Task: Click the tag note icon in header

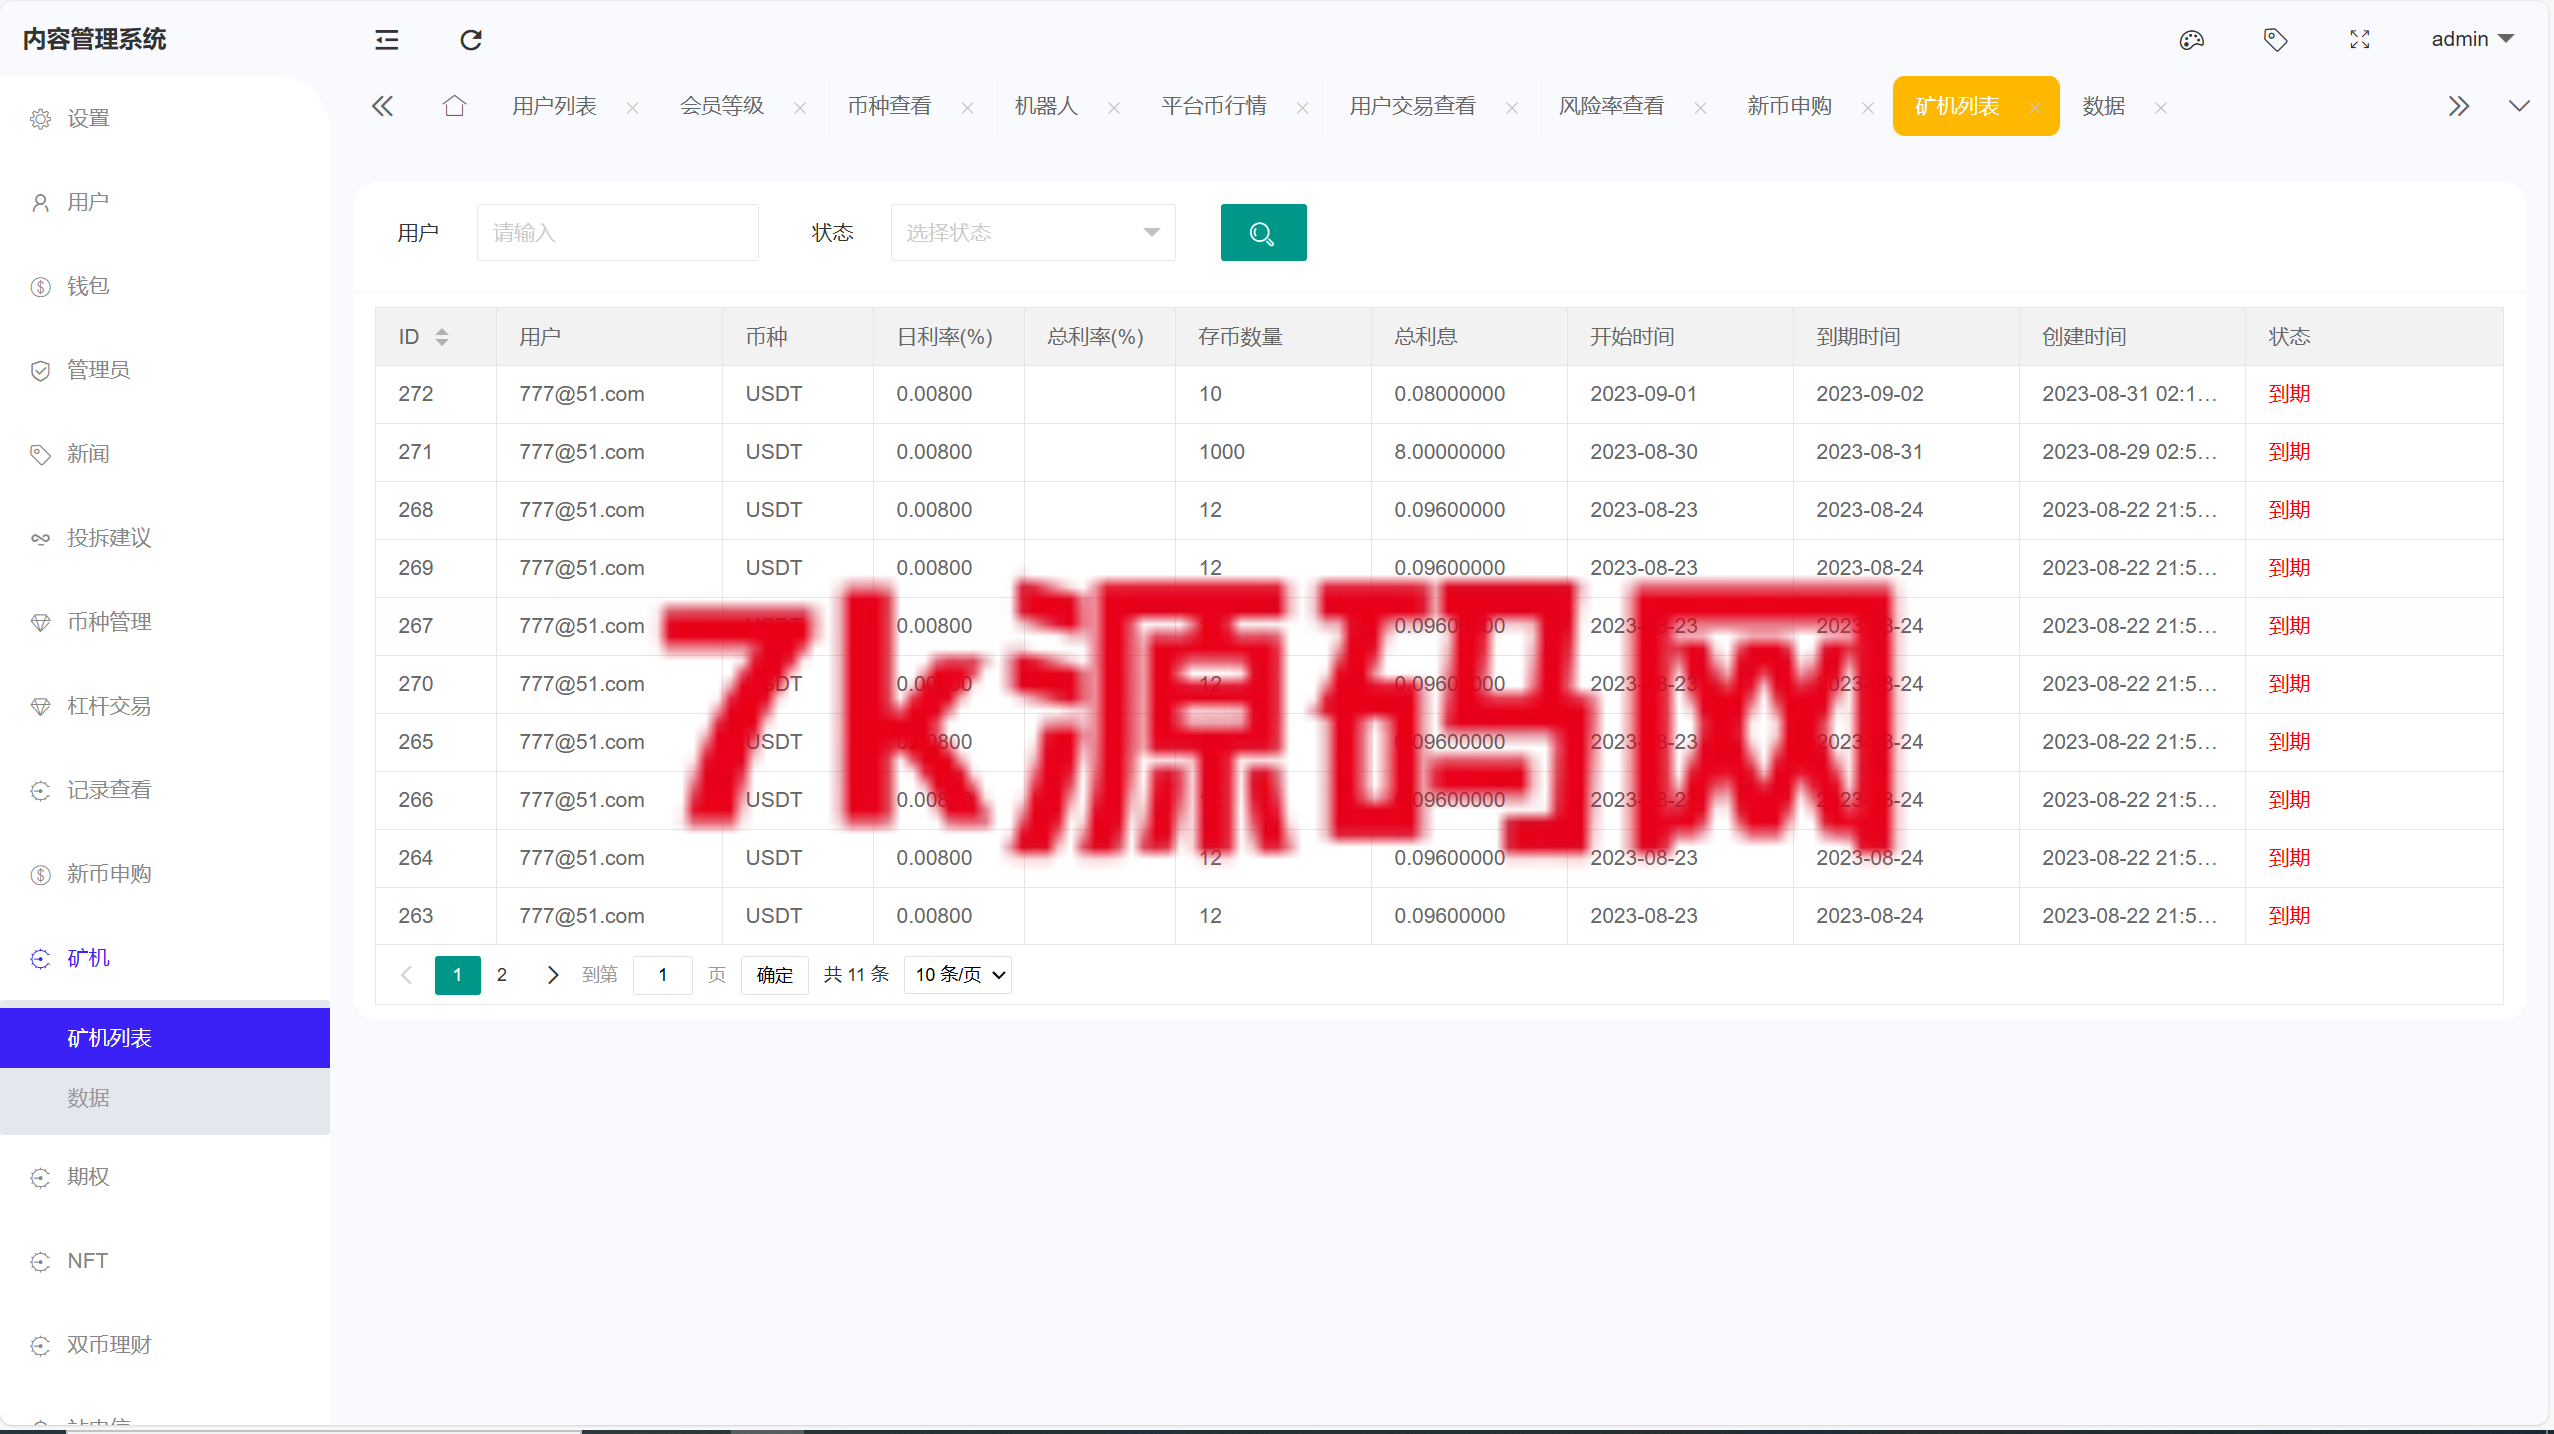Action: pos(2275,40)
